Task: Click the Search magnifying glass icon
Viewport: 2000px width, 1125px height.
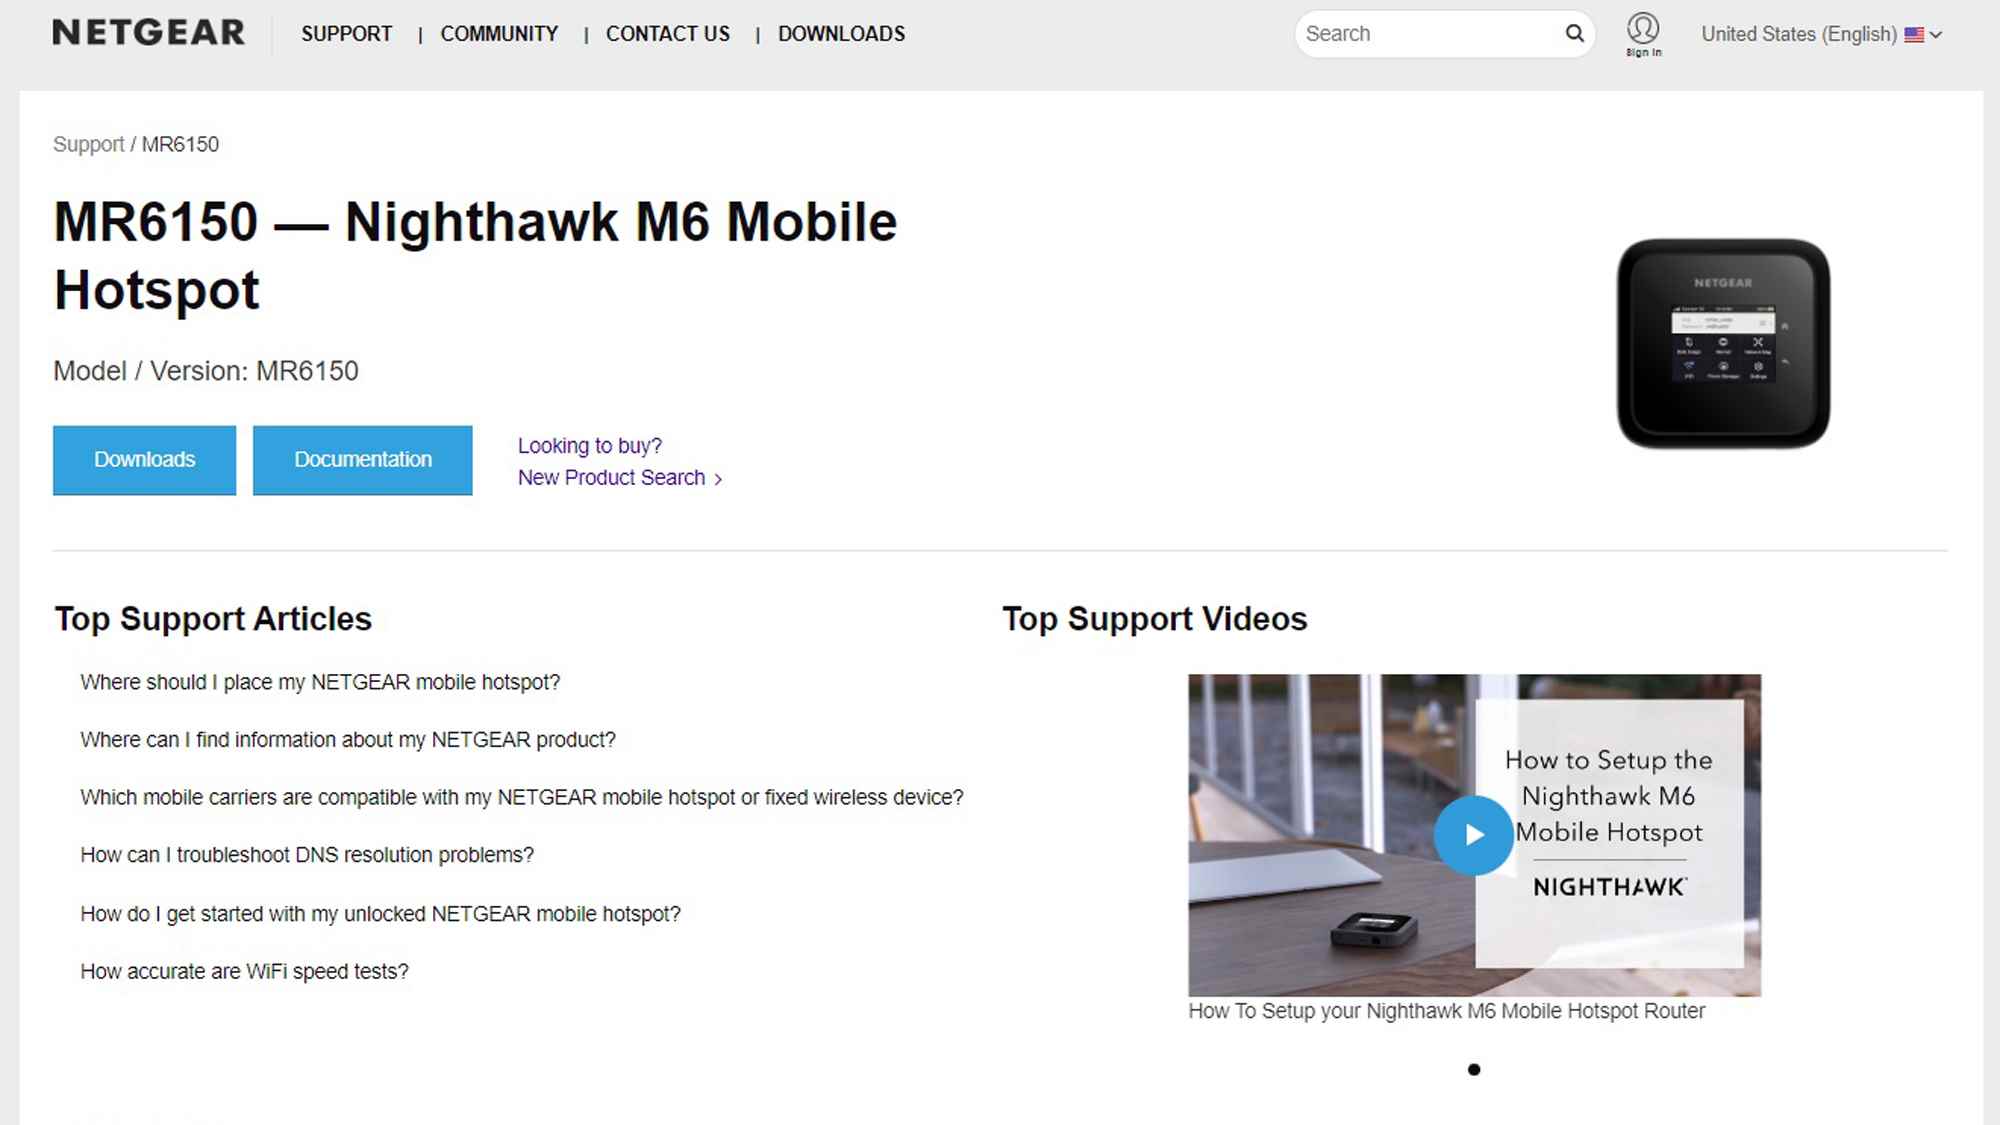Action: coord(1576,33)
